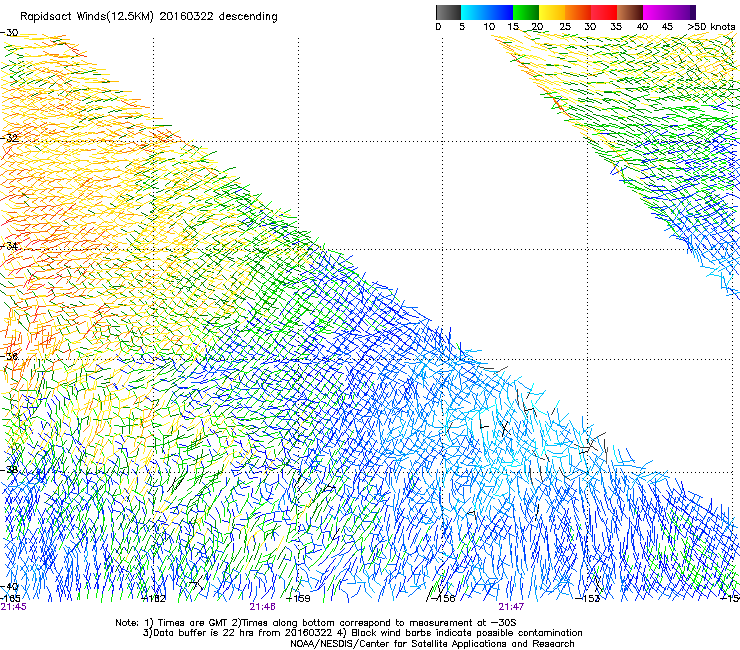Click the '10' legend scale label

[x=489, y=27]
